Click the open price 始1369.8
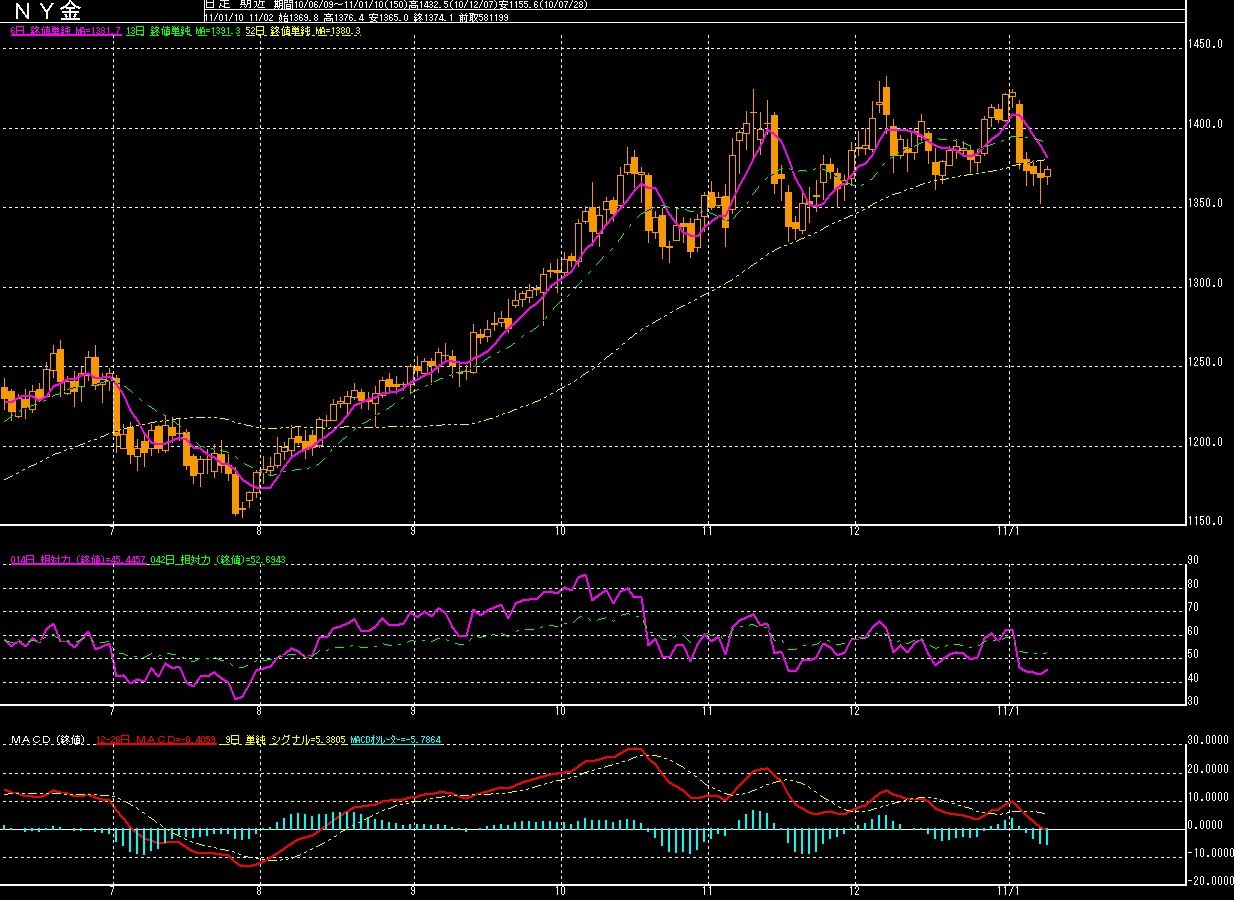 [298, 17]
